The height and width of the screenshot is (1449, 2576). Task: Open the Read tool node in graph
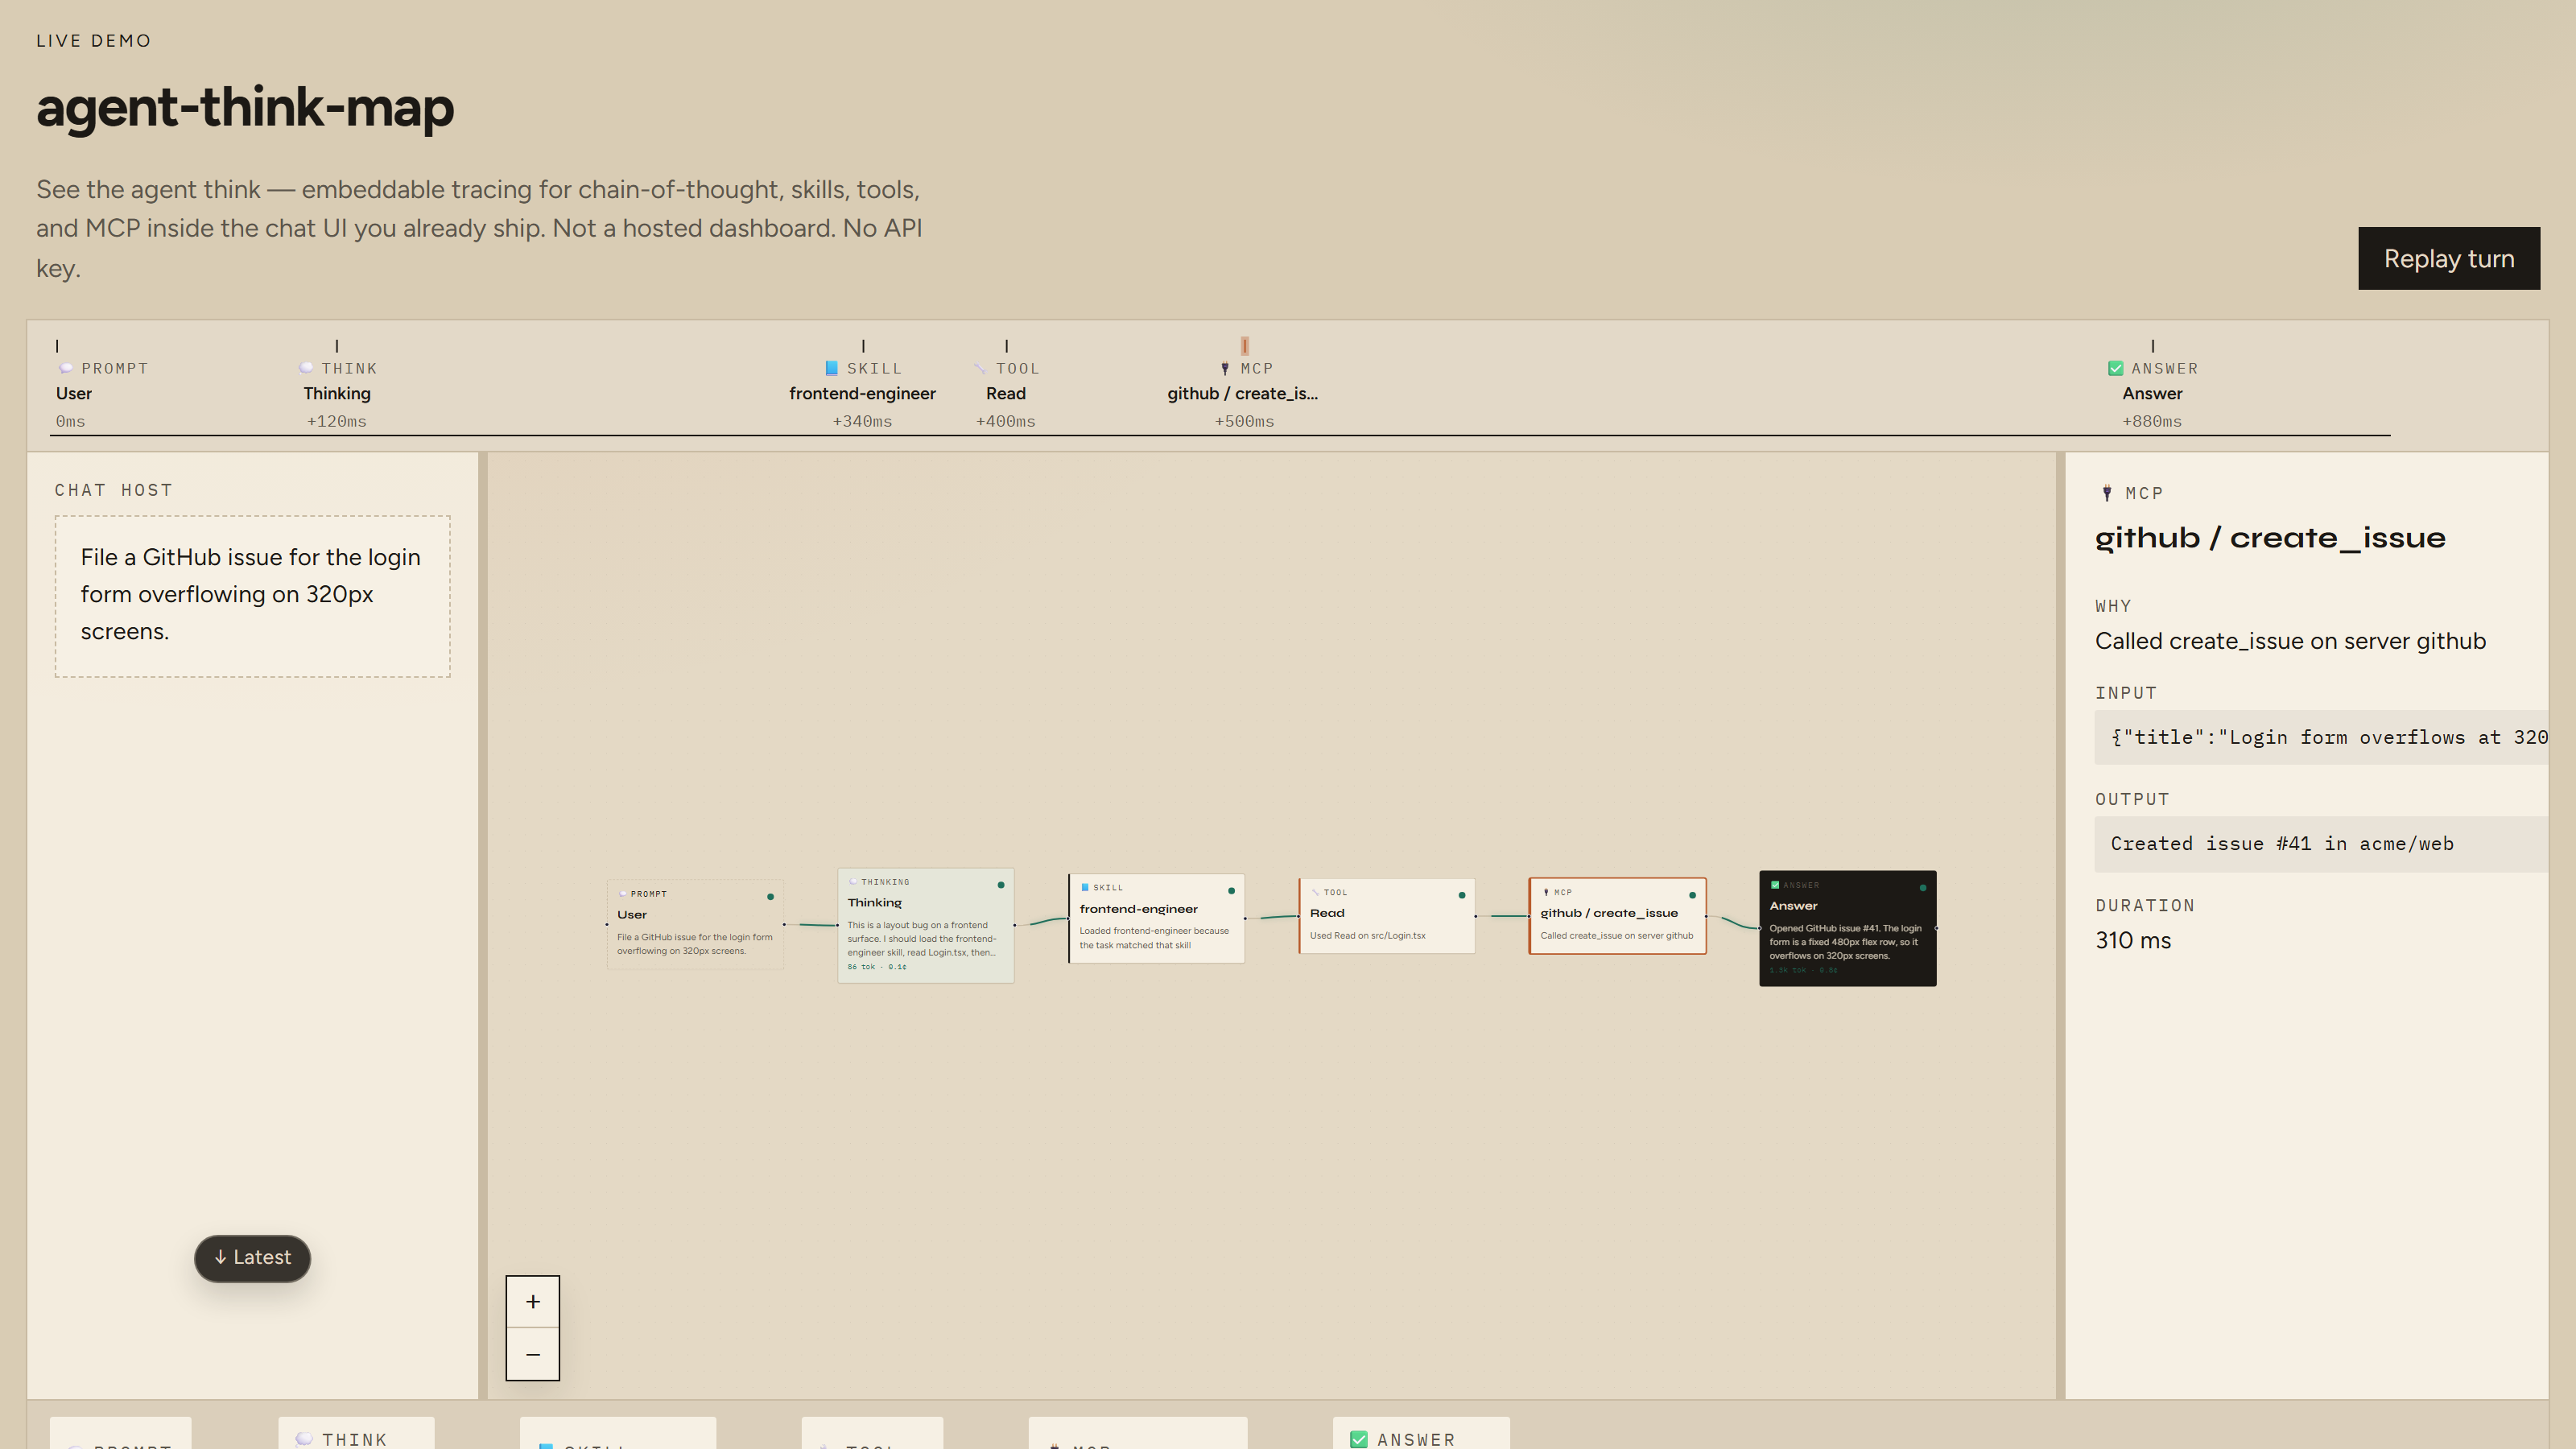[1386, 916]
